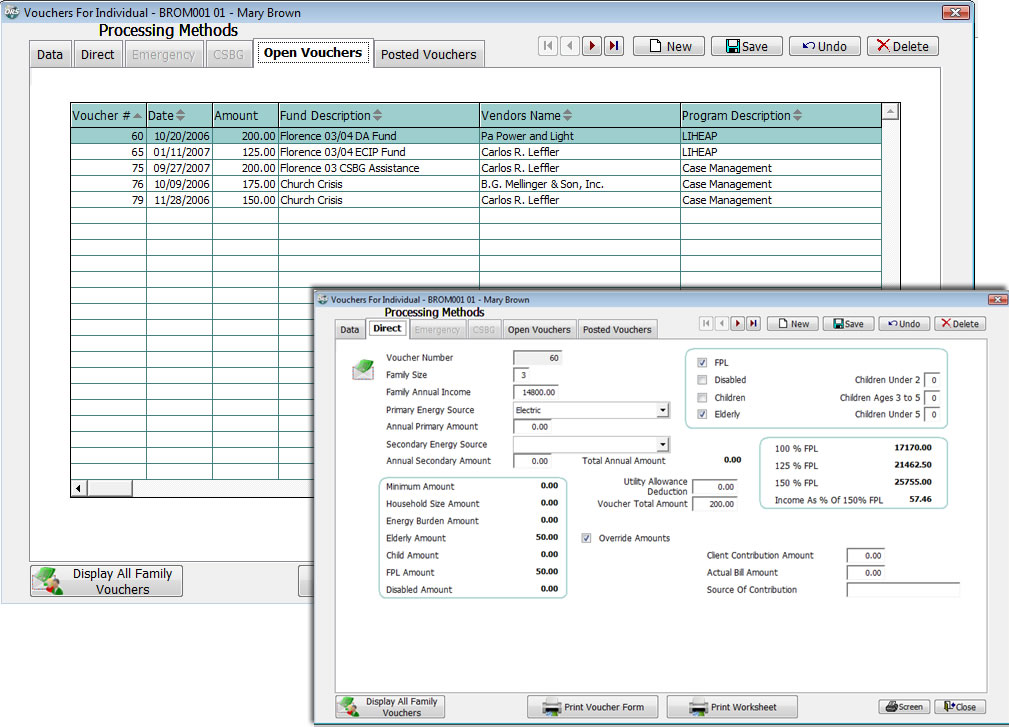Jump to first record in front window
Viewport: 1009px width, 727px height.
[706, 324]
